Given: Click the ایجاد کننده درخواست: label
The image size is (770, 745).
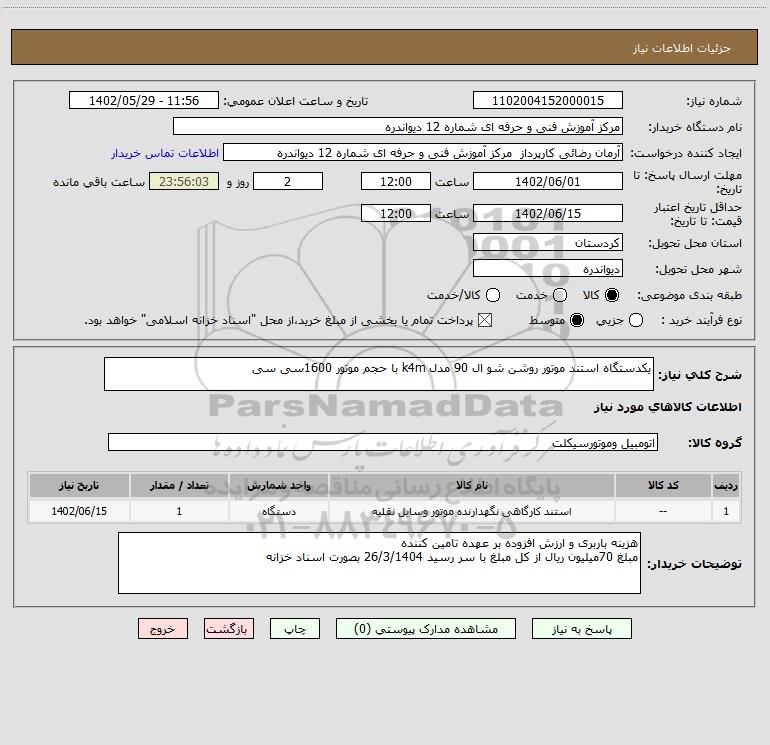Looking at the screenshot, I should (x=686, y=154).
